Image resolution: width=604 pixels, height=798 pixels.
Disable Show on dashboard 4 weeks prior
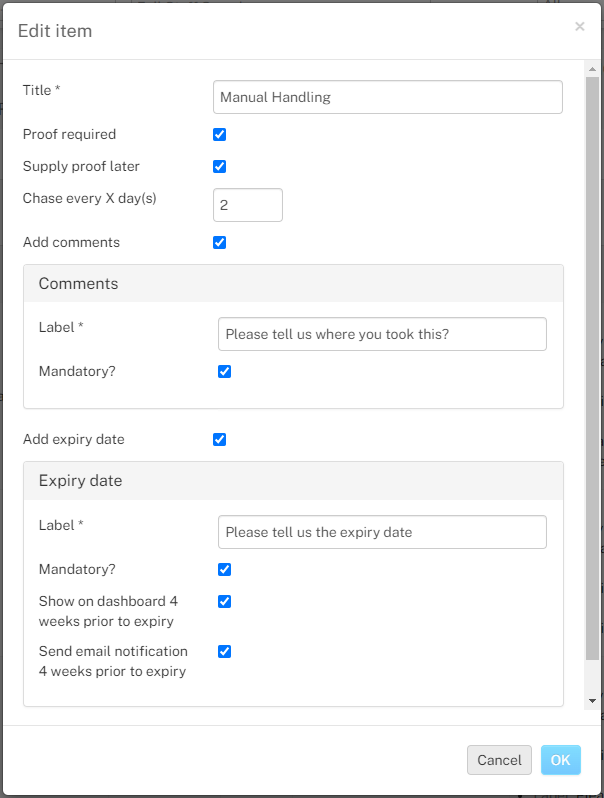click(224, 602)
